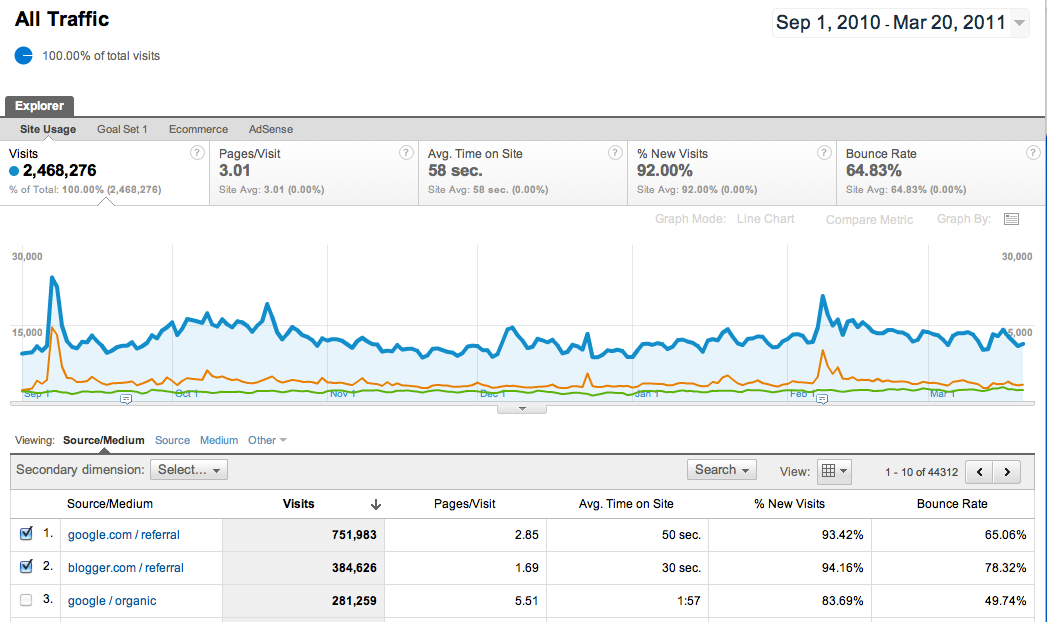Uncheck the blogger.com / referral row
Viewport: 1047px width, 622px height.
coord(26,567)
